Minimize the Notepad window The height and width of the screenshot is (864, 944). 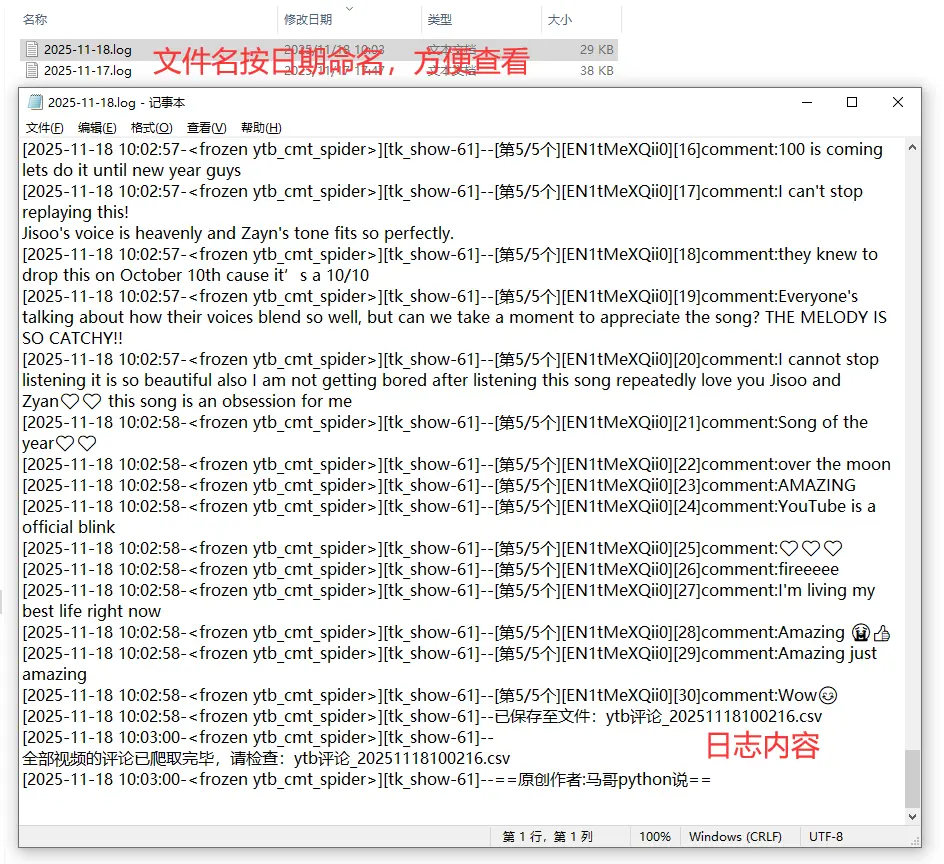(807, 102)
